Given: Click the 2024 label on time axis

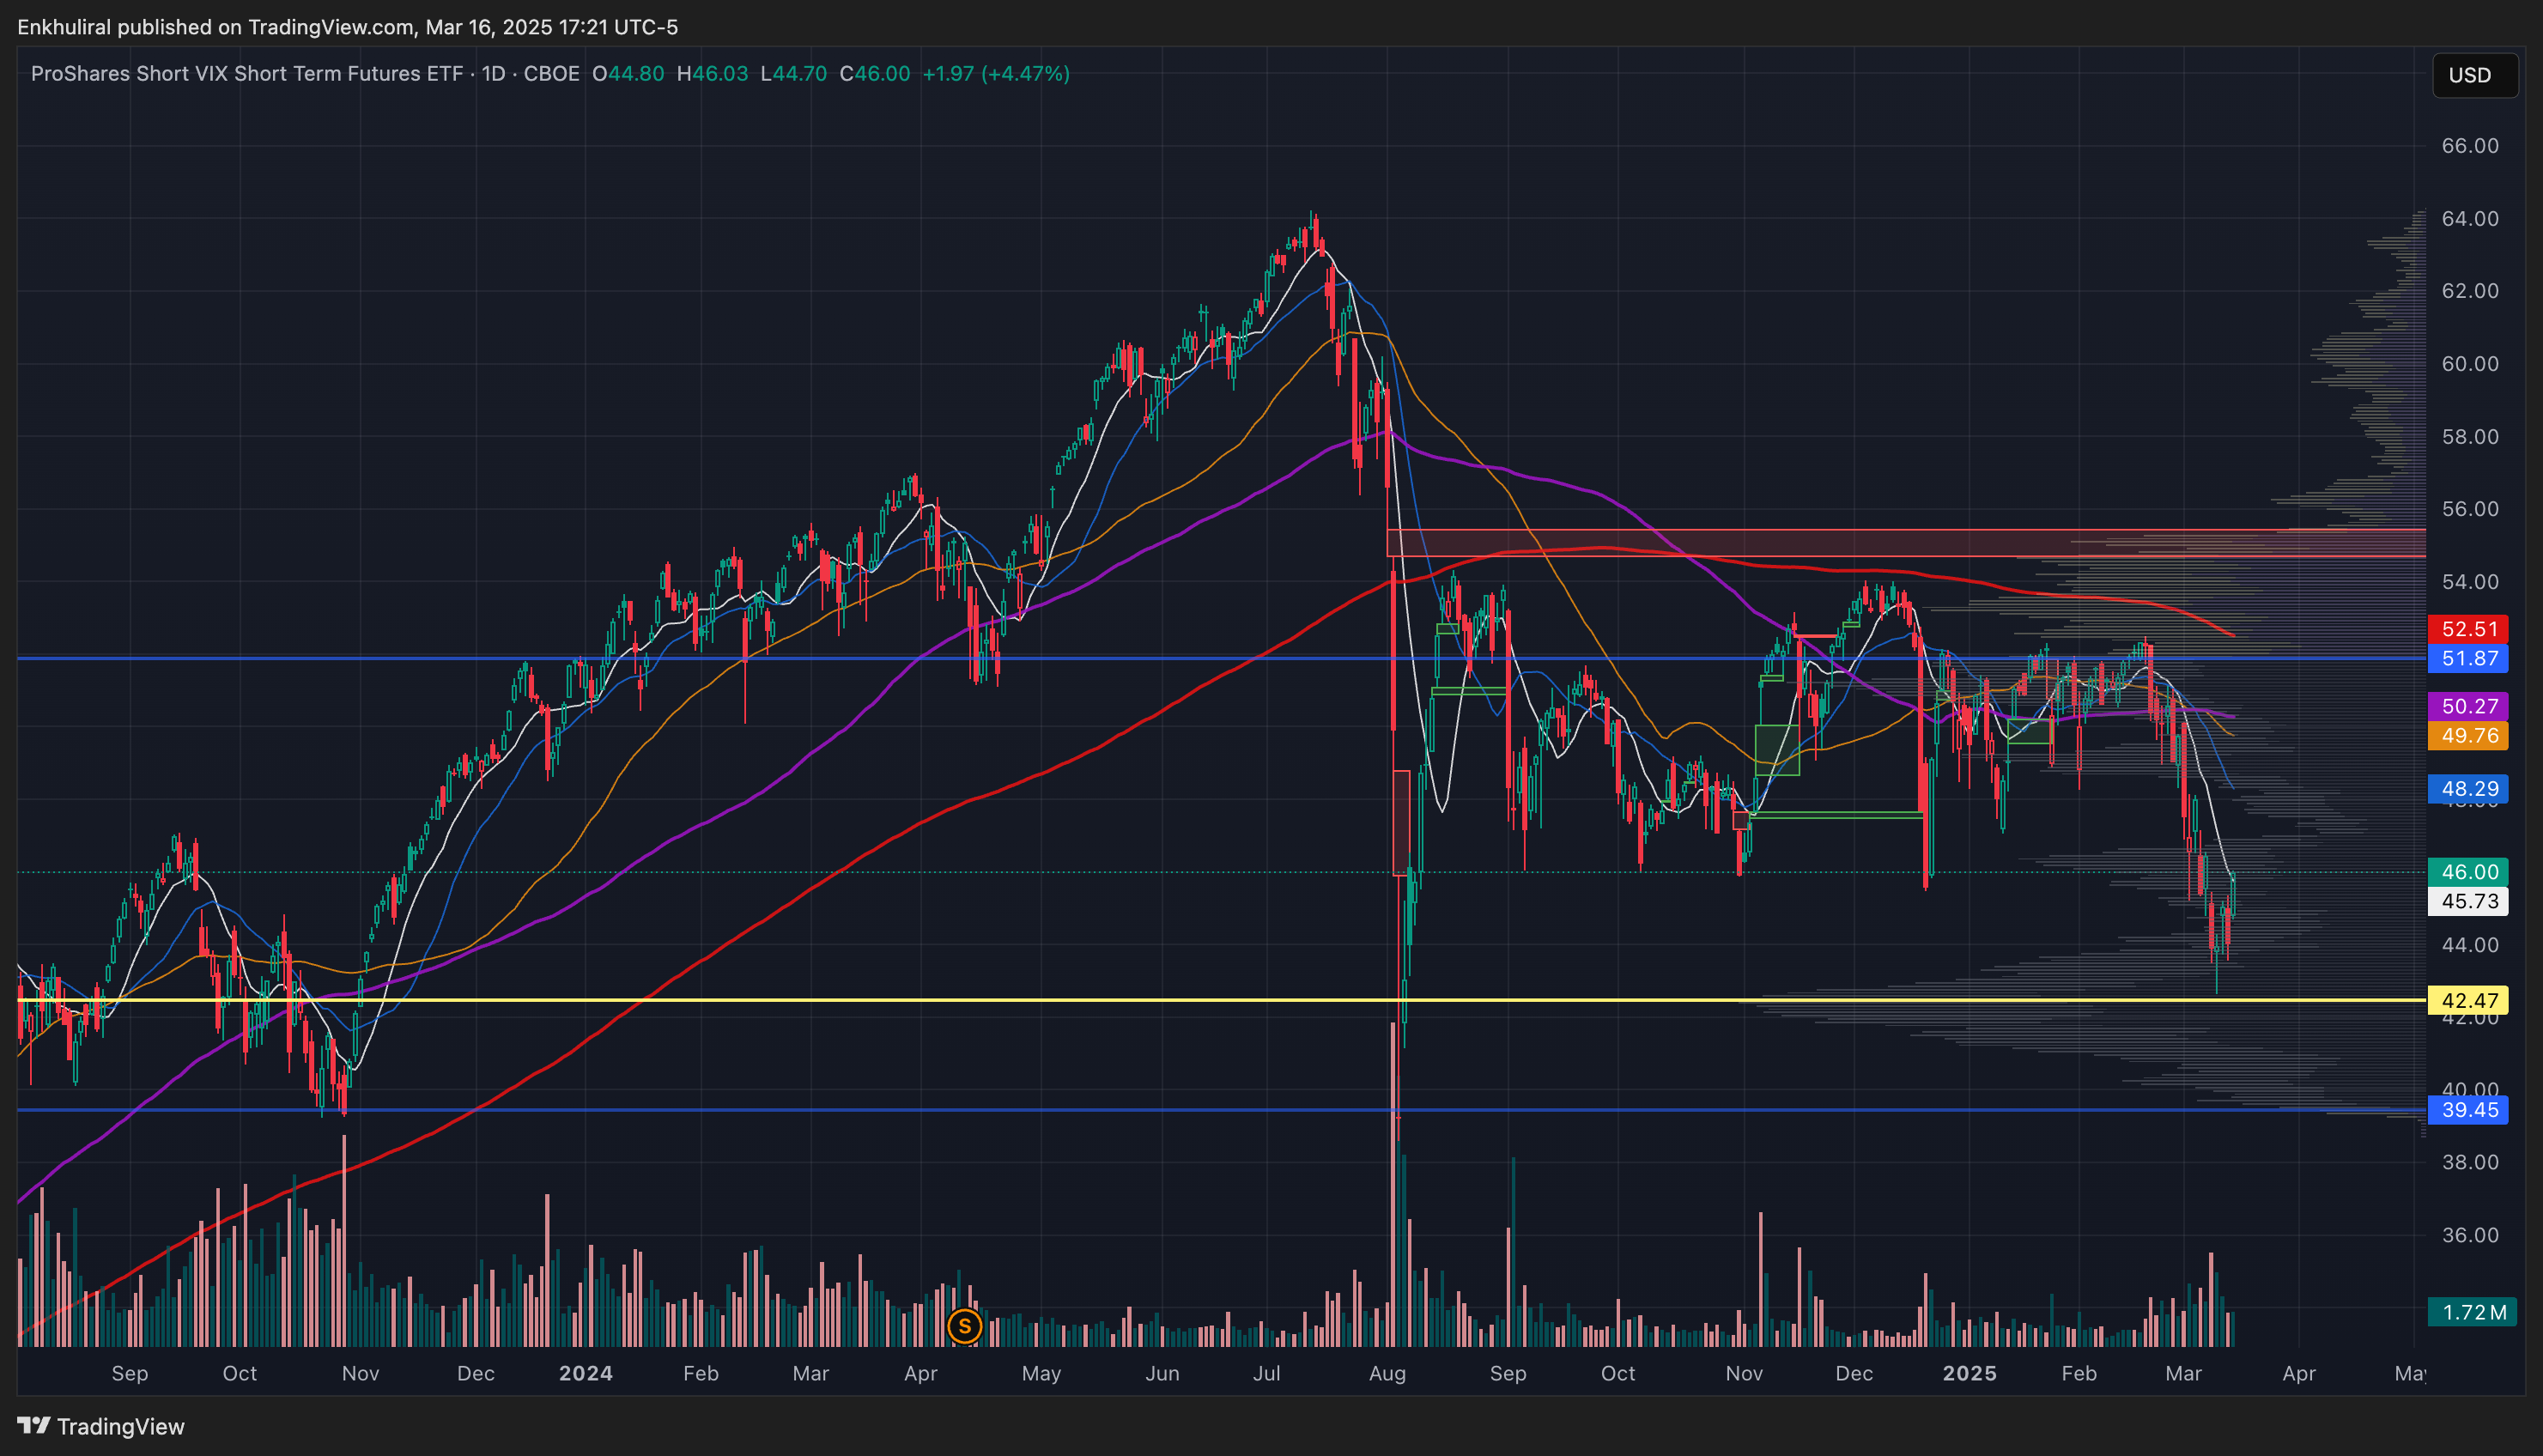Looking at the screenshot, I should coord(585,1373).
